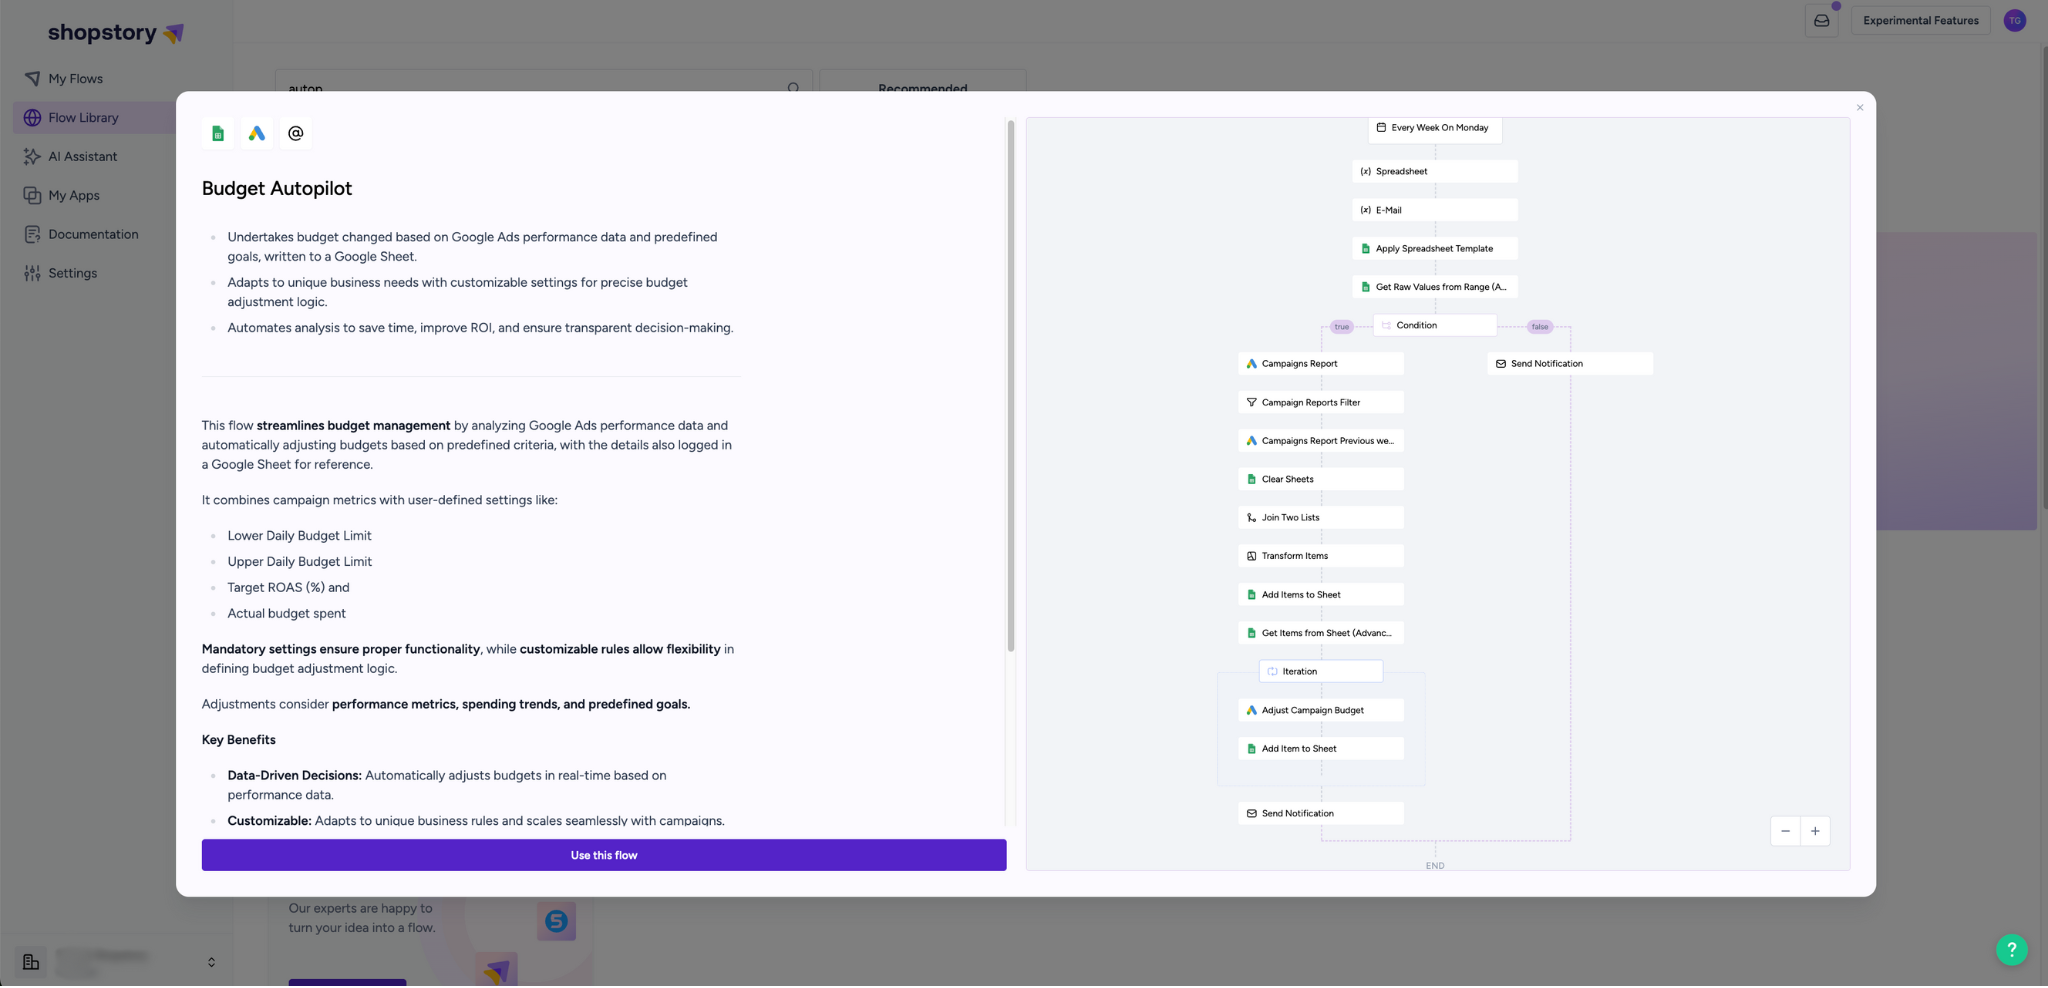Viewport: 2048px width, 988px height.
Task: Select the Campaigns Report node
Action: click(x=1321, y=364)
